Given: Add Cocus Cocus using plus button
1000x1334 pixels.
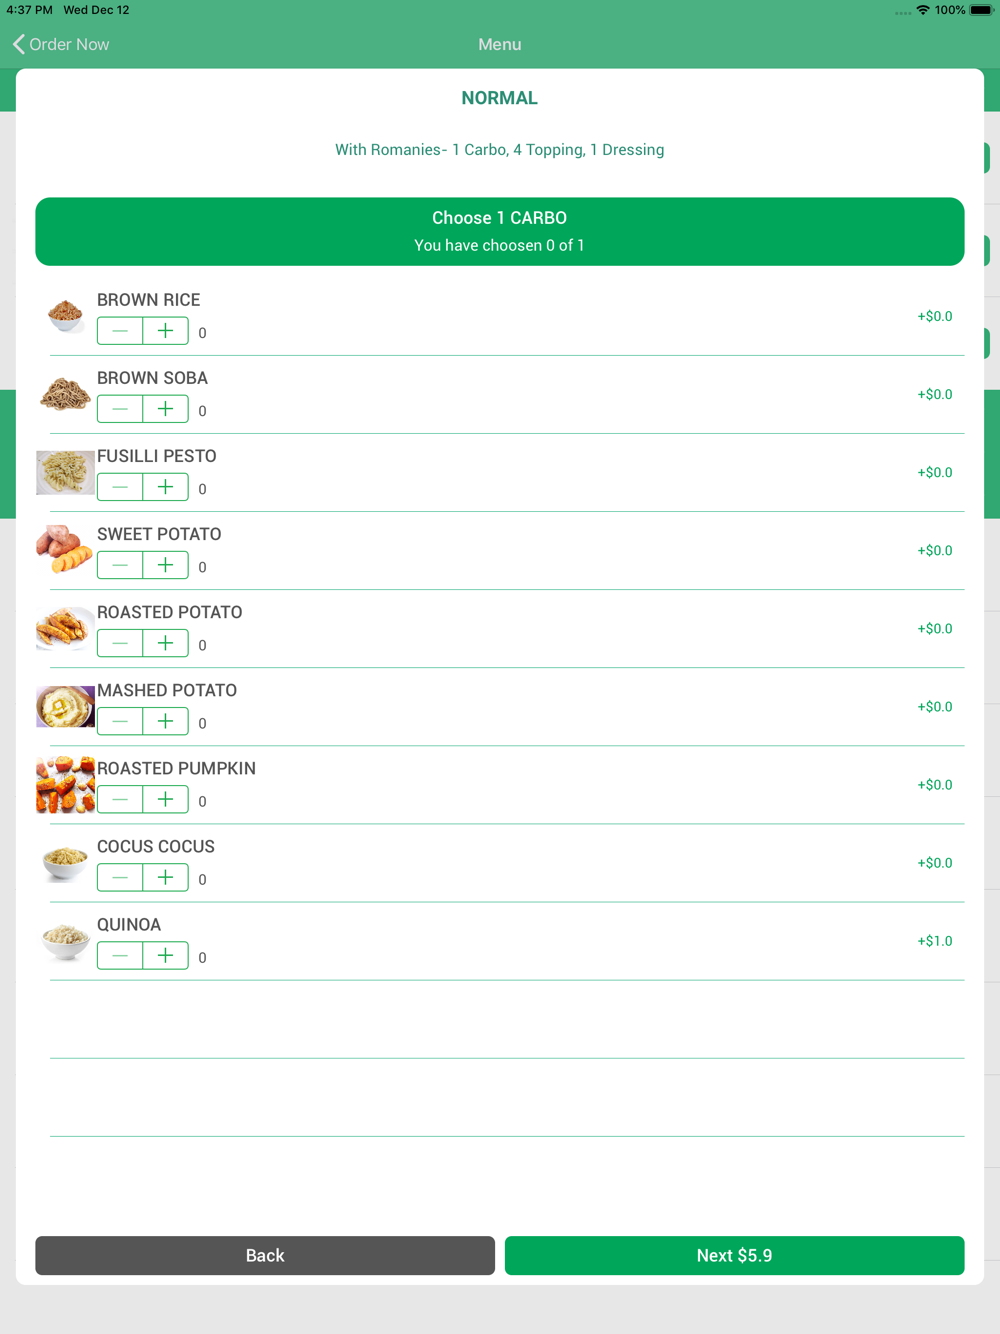Looking at the screenshot, I should pyautogui.click(x=166, y=877).
